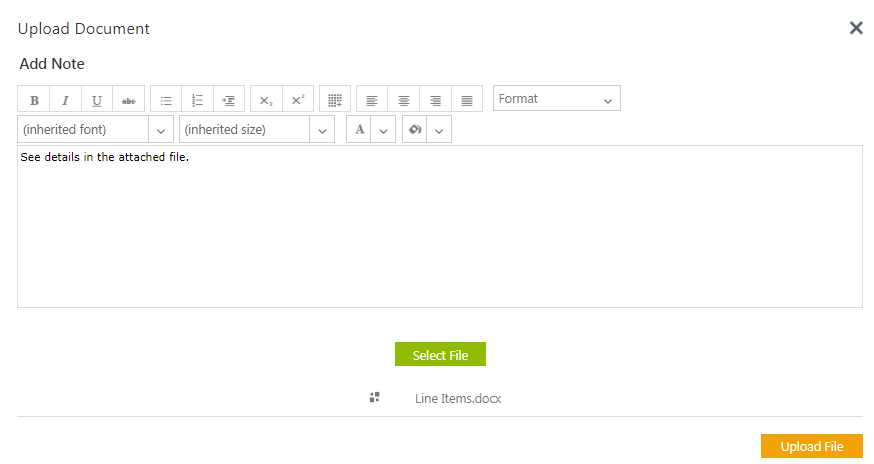This screenshot has width=874, height=464.
Task: Close the Upload Document dialog
Action: (856, 28)
